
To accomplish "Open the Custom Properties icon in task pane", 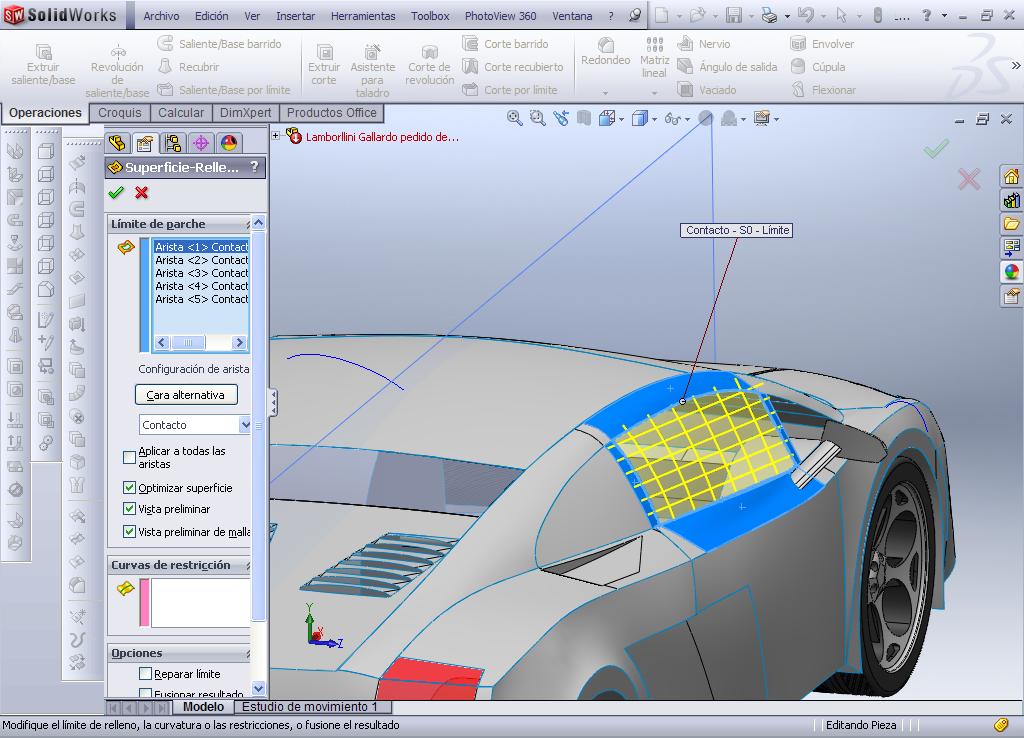I will pos(1011,296).
